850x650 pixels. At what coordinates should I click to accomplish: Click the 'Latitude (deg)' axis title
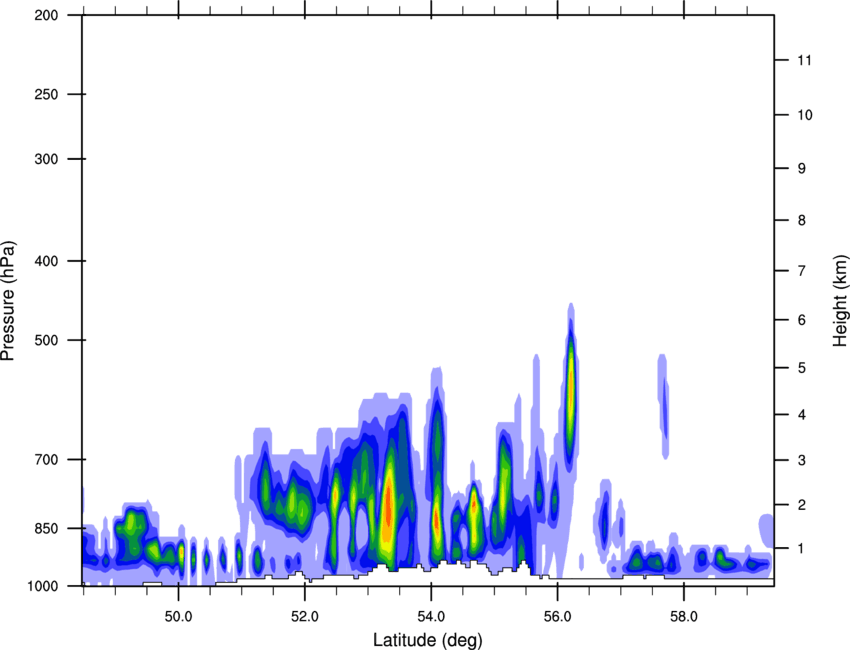point(428,640)
